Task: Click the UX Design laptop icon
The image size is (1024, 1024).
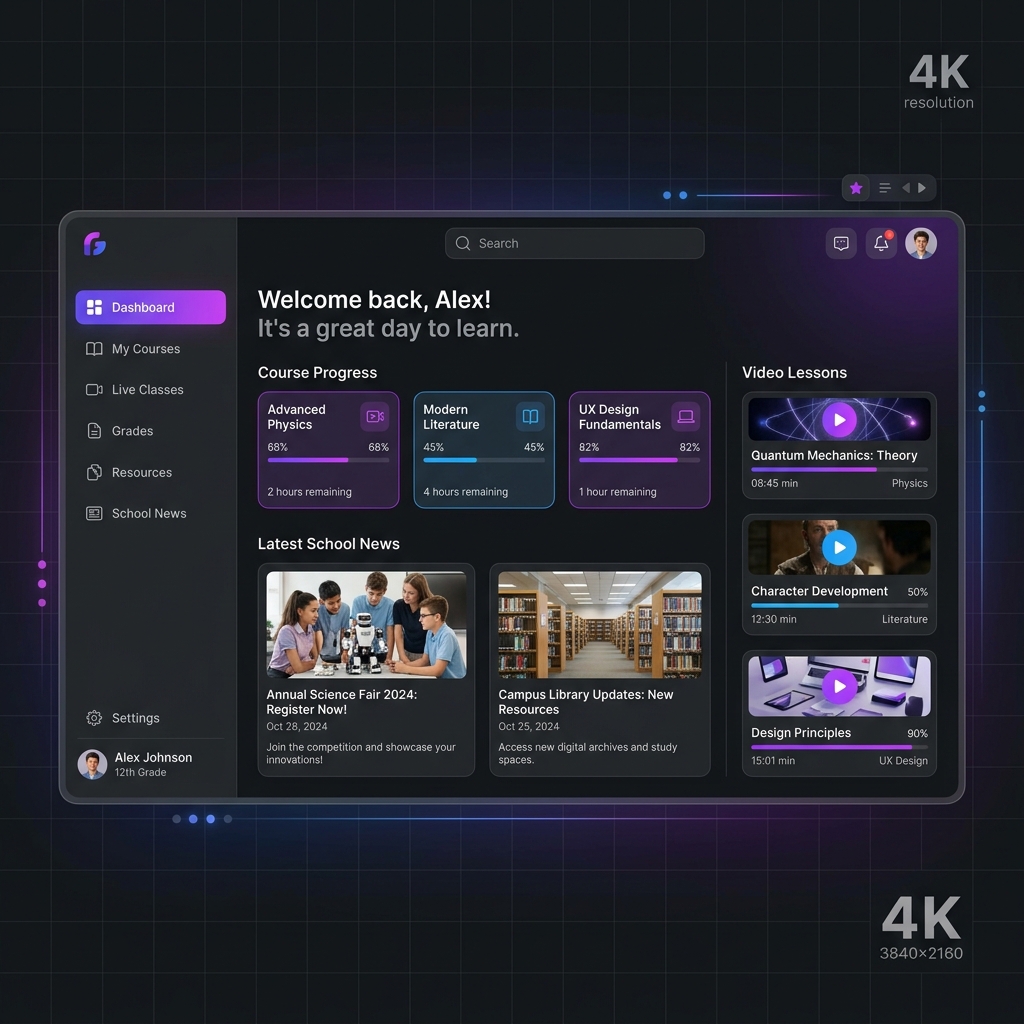Action: [686, 417]
